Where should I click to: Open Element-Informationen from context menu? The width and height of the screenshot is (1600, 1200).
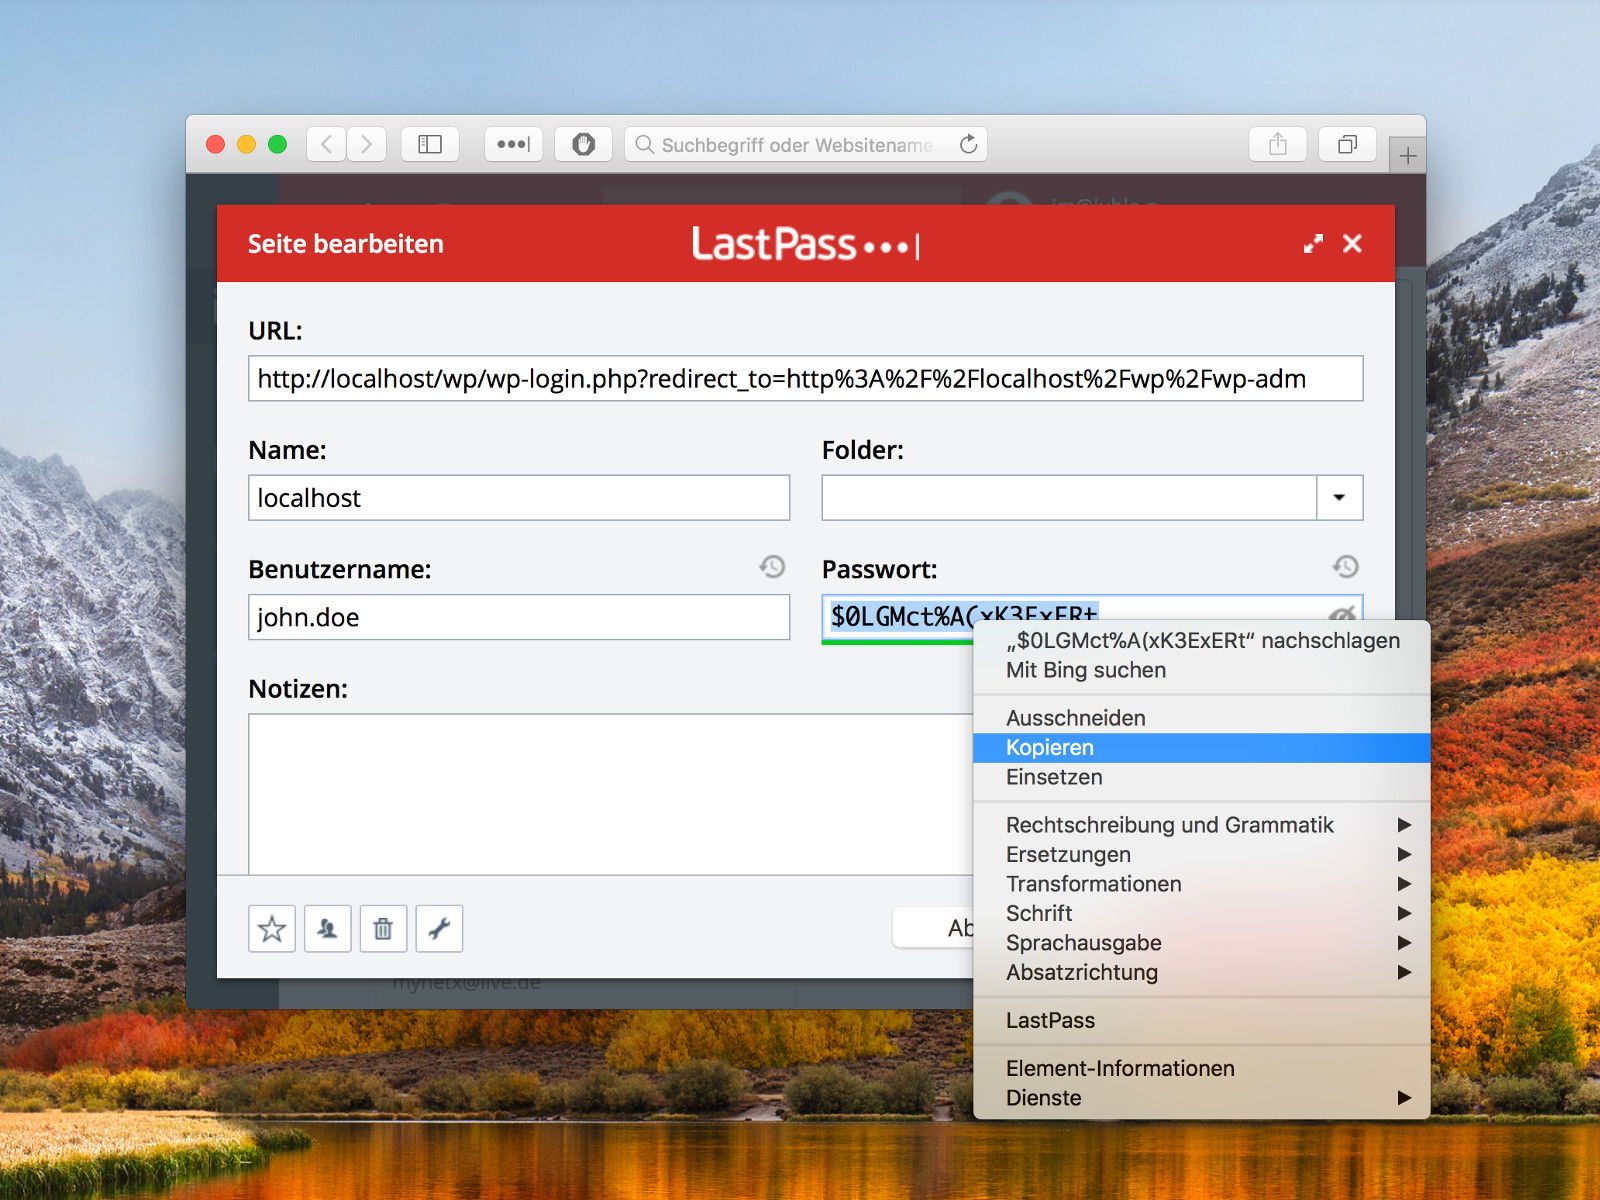coord(1202,1069)
